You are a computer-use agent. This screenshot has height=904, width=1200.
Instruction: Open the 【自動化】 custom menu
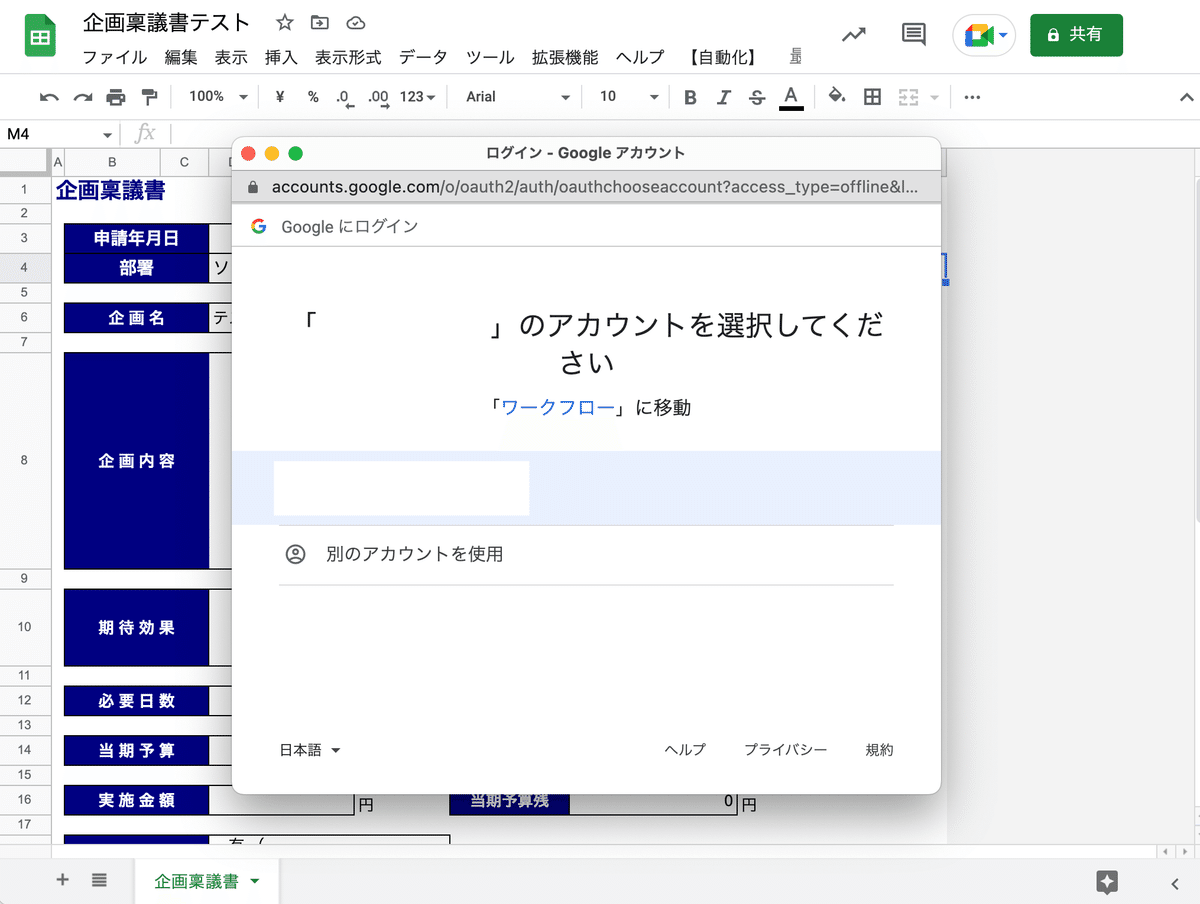pos(723,57)
